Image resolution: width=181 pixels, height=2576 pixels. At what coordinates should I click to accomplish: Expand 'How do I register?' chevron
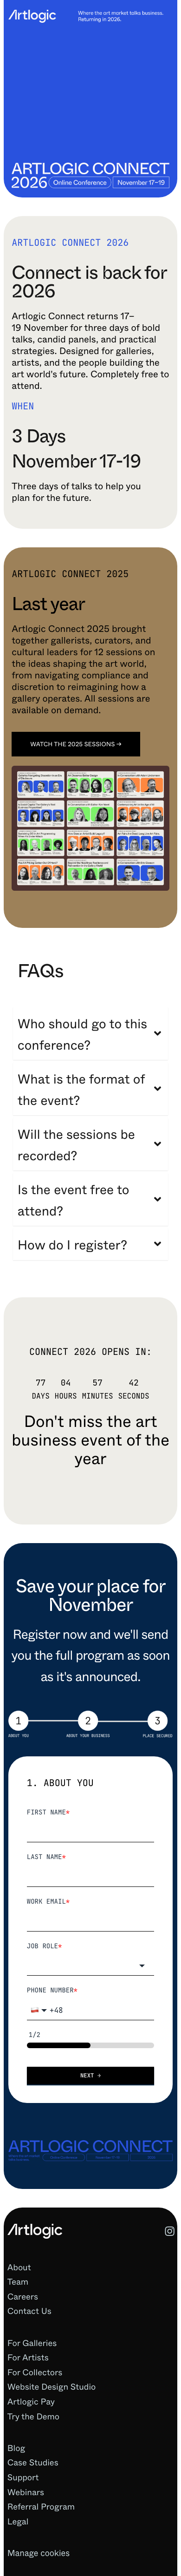pyautogui.click(x=158, y=1244)
